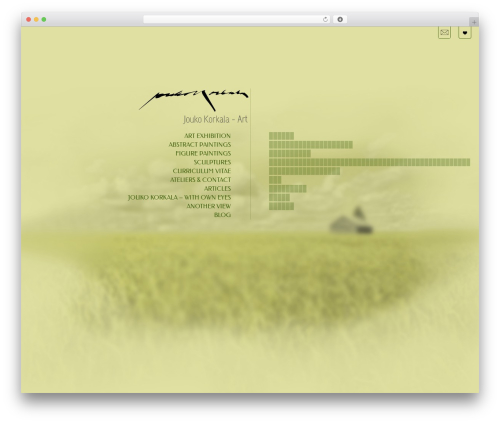Focus the browser address bar
500x423 pixels.
[236, 20]
